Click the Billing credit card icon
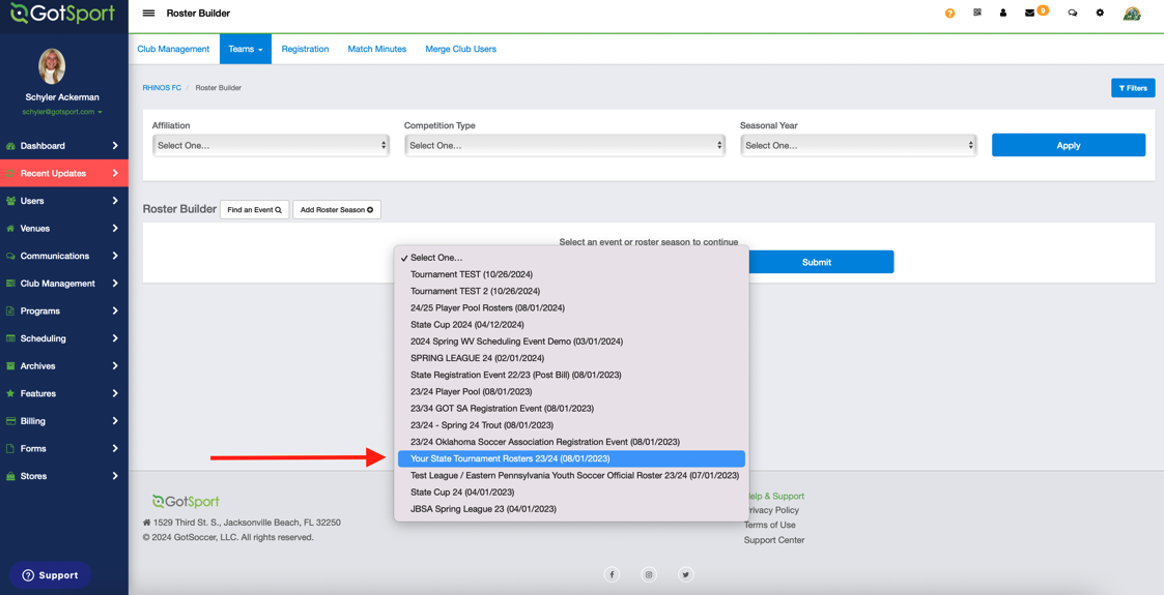1164x595 pixels. pyautogui.click(x=10, y=421)
